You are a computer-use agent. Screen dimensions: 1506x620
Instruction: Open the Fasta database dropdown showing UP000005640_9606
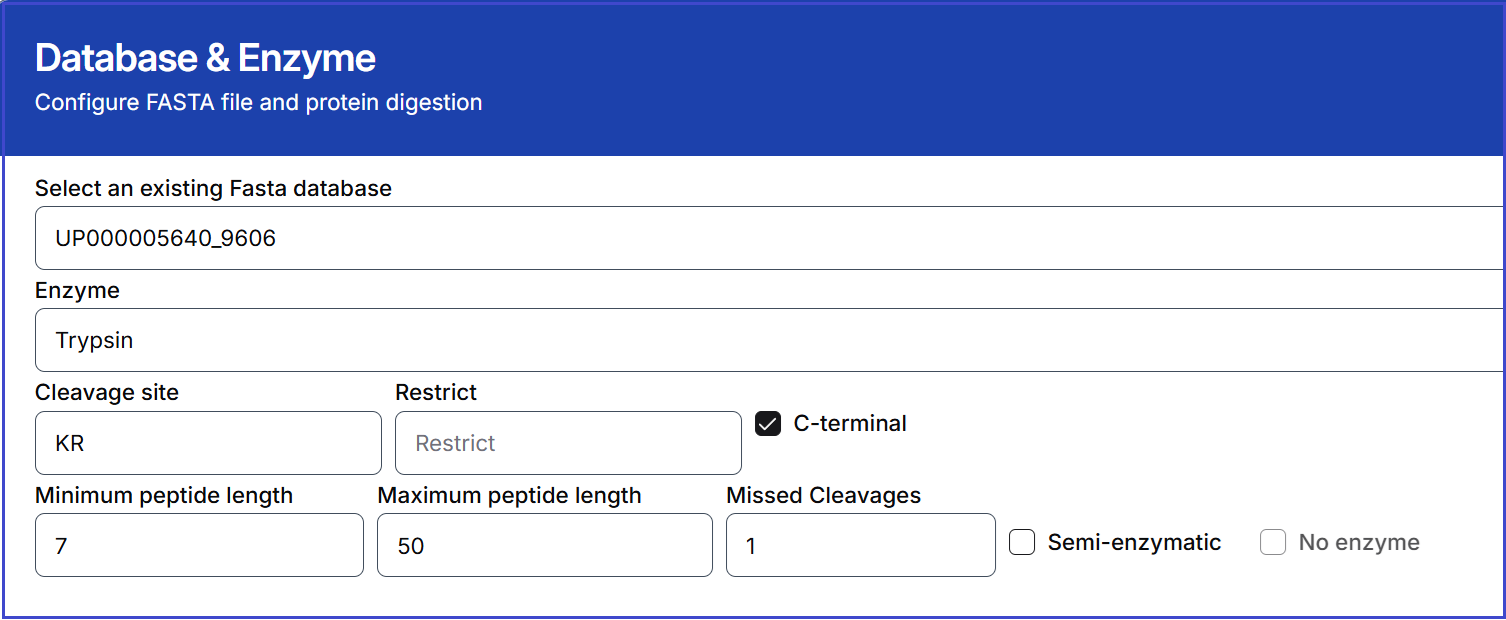(768, 238)
